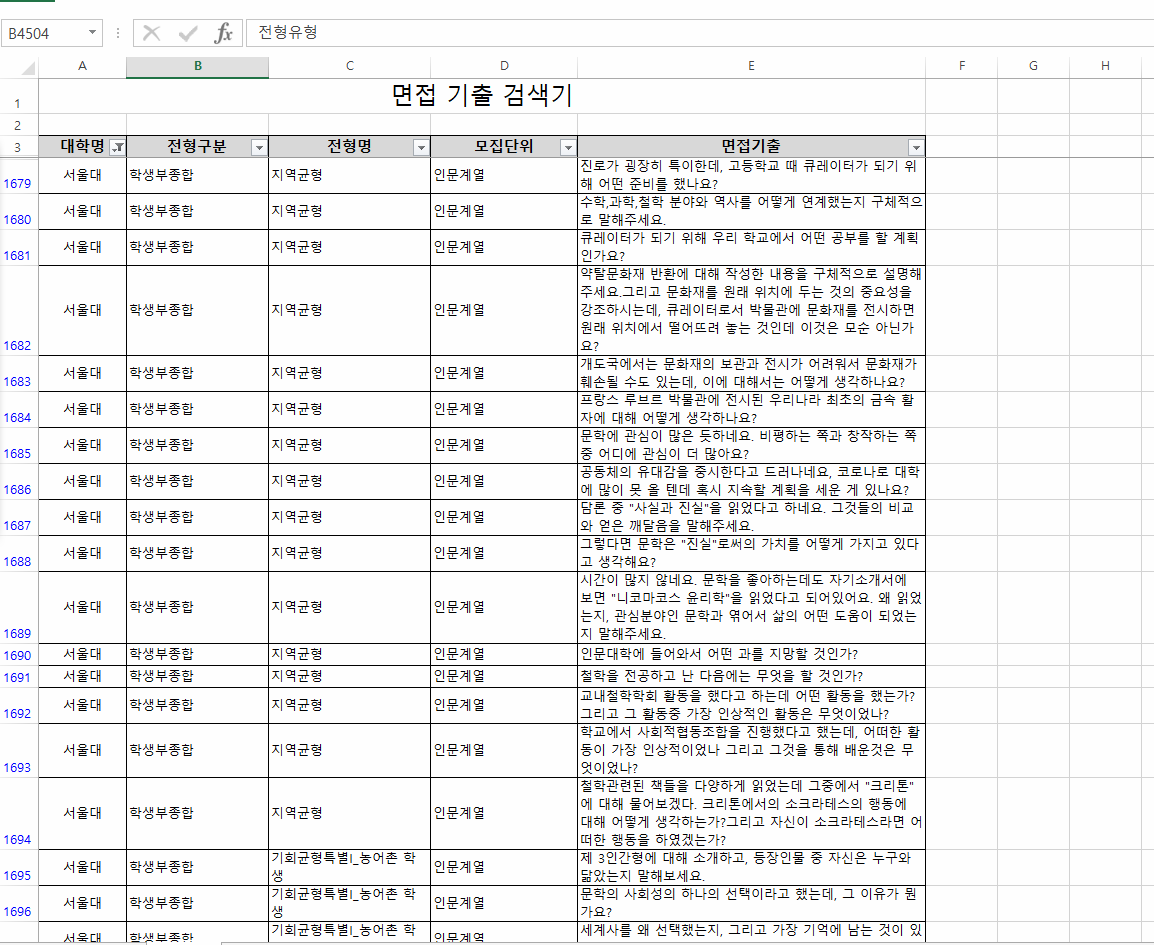Click the title cell 면접 기출 검색기

[x=481, y=96]
